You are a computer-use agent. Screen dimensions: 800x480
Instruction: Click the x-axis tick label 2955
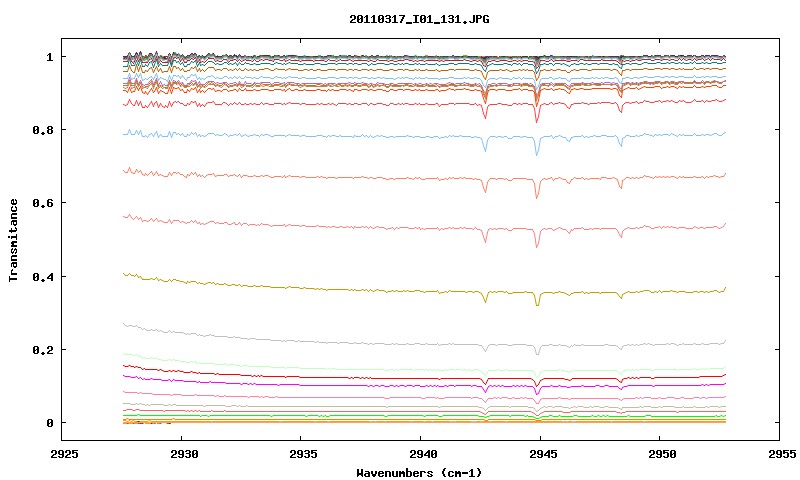[781, 454]
